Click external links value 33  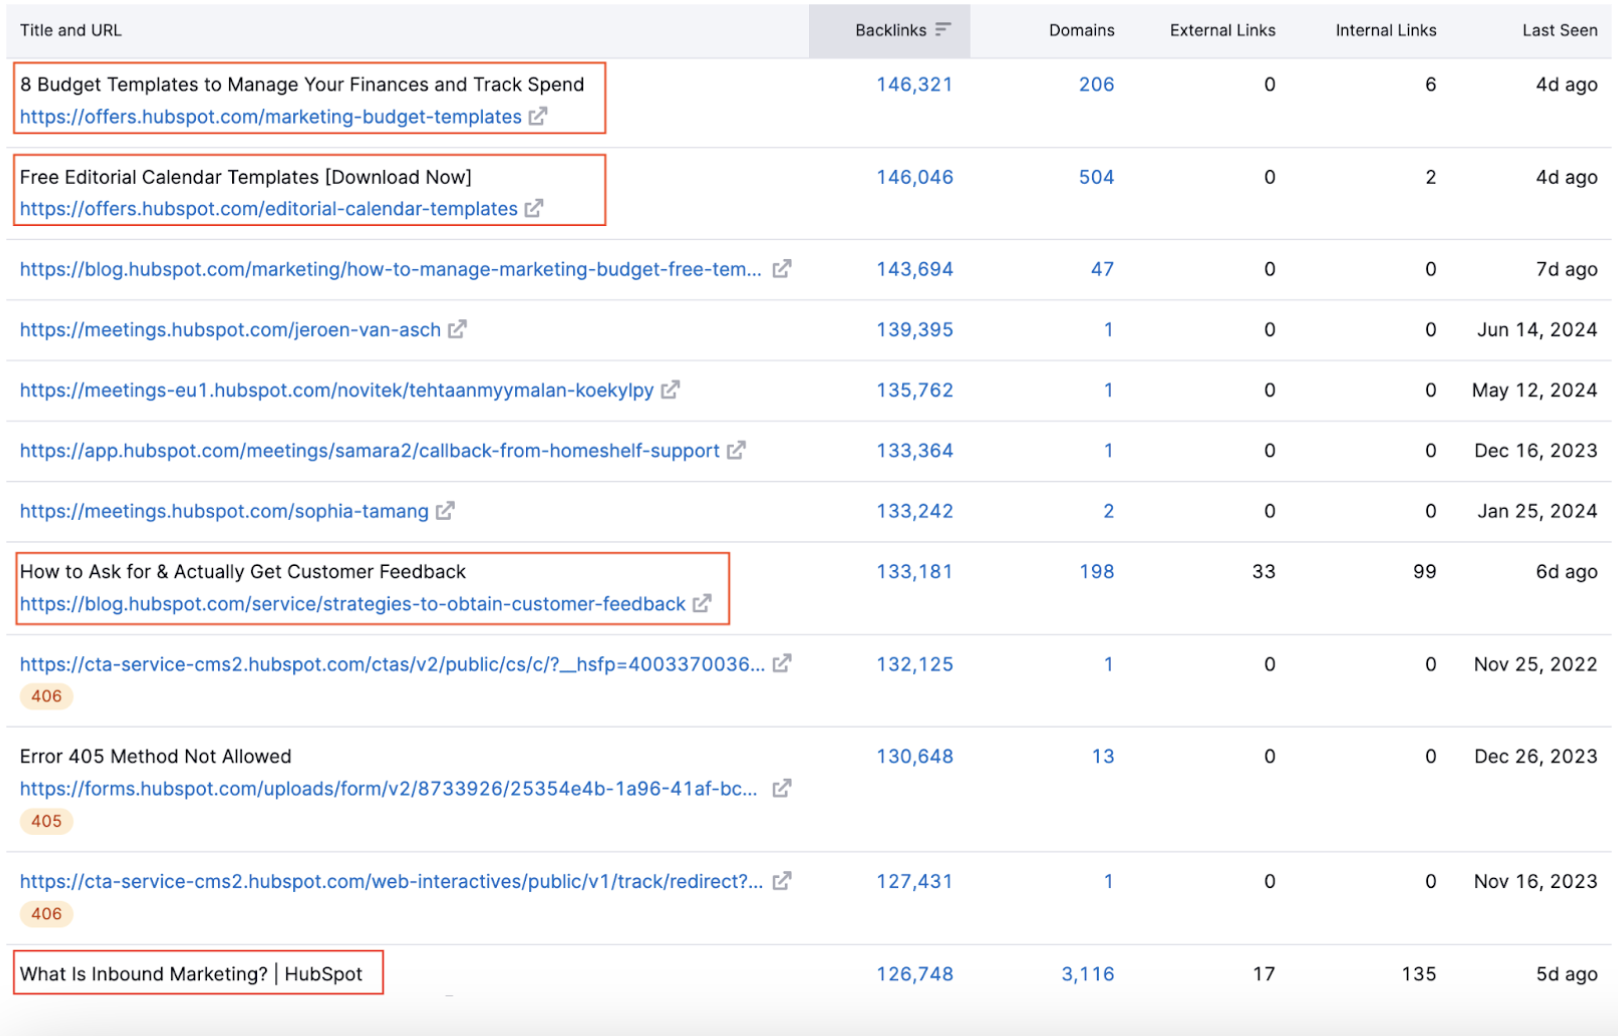(x=1263, y=572)
